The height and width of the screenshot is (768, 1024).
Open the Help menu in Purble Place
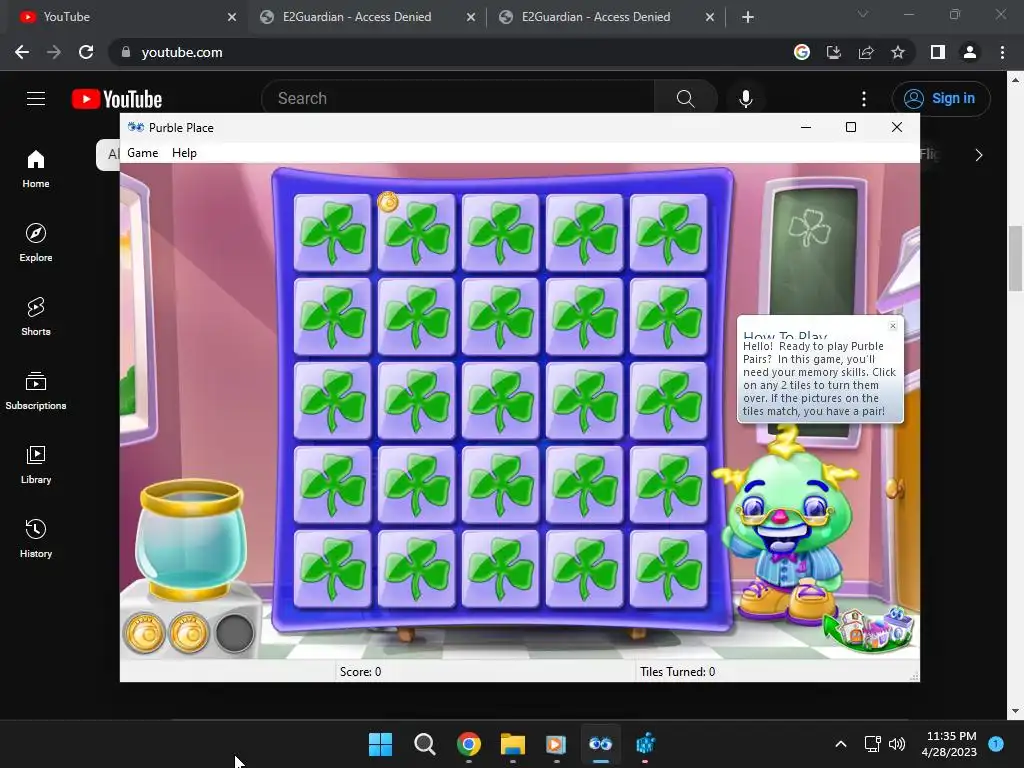click(184, 153)
